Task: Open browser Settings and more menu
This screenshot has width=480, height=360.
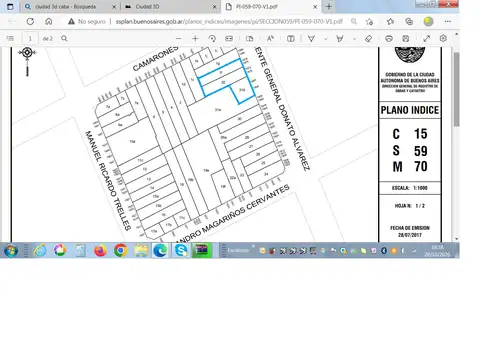Action: click(x=448, y=22)
